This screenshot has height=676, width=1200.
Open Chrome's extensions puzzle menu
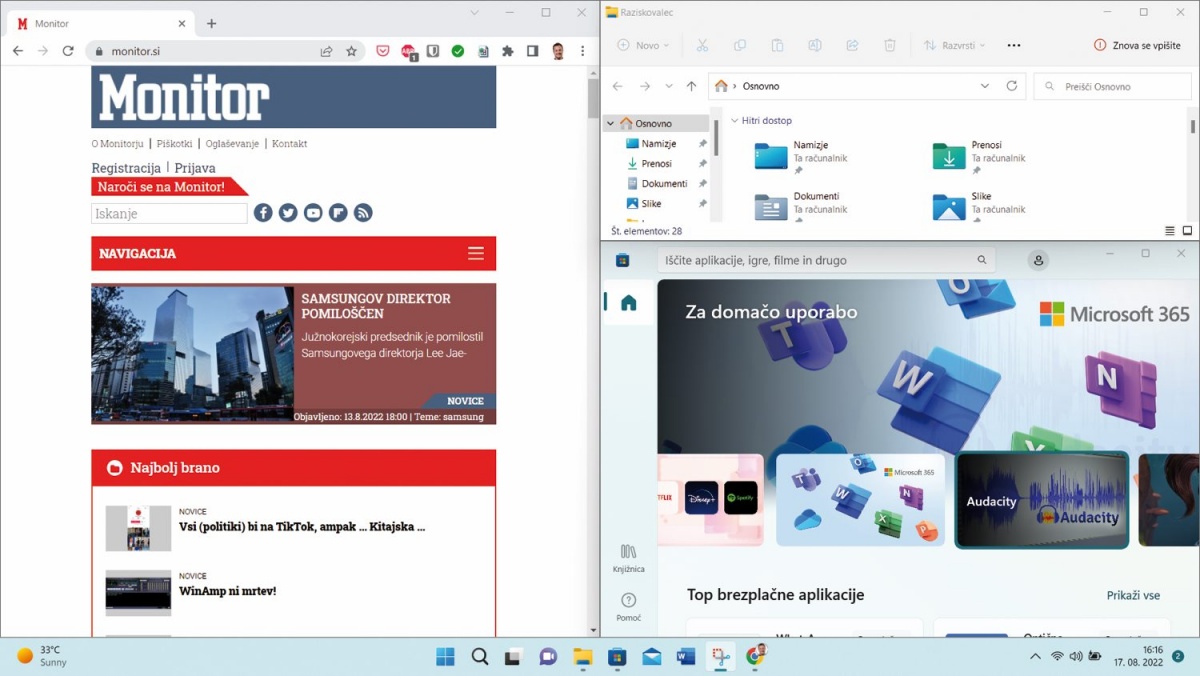point(508,51)
